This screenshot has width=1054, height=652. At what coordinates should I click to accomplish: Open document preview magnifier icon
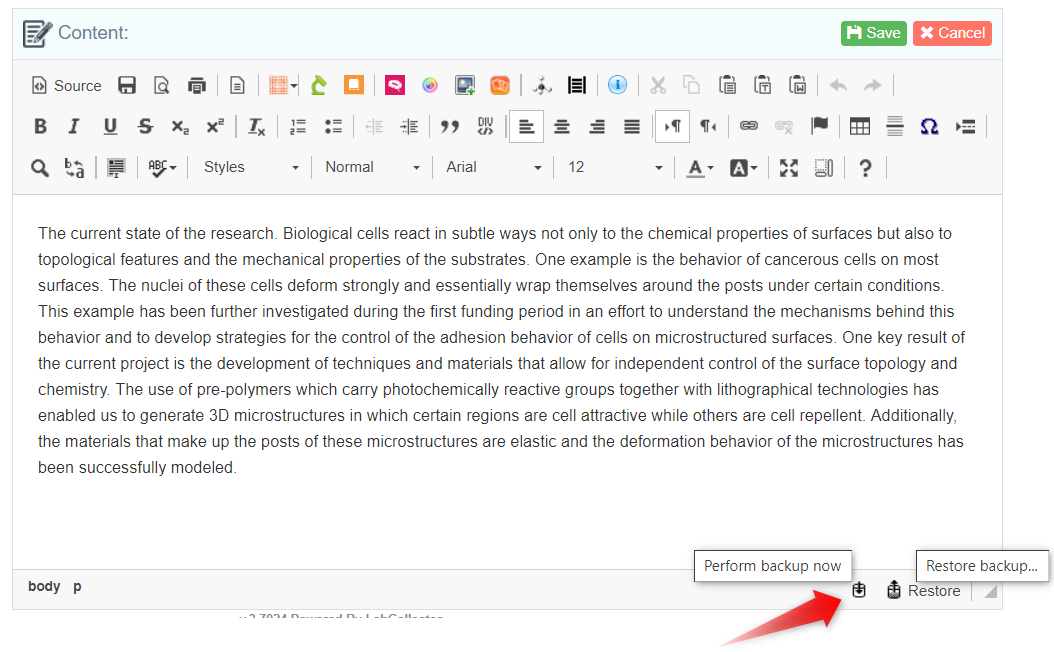click(161, 85)
